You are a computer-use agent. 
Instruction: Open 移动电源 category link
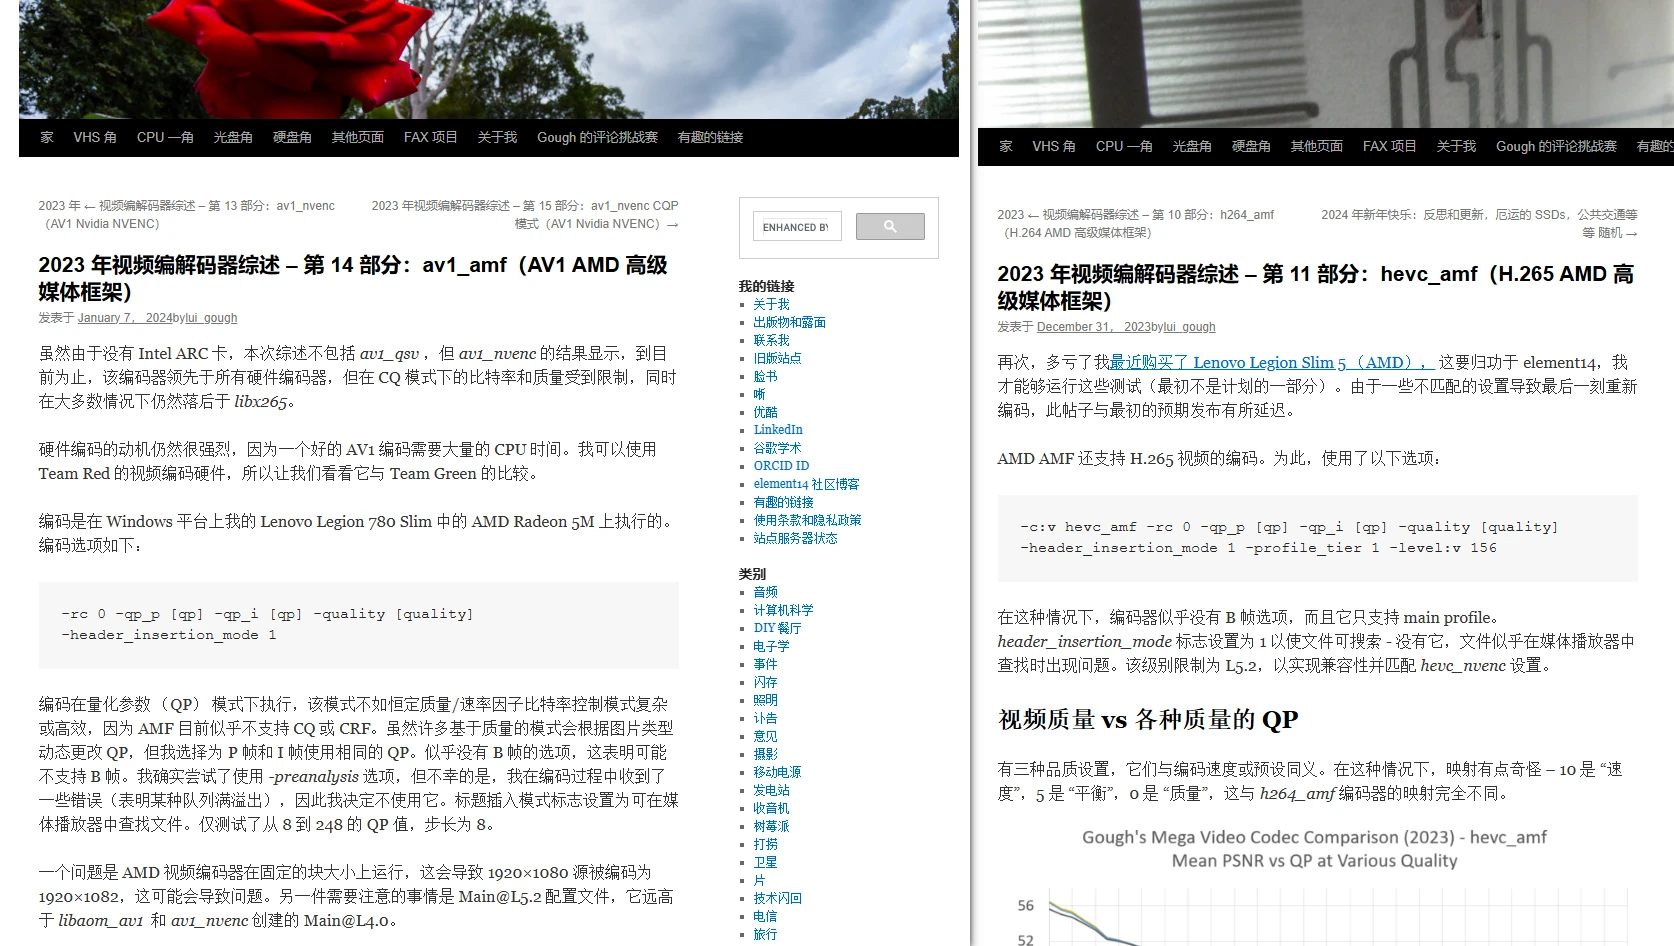pyautogui.click(x=777, y=772)
